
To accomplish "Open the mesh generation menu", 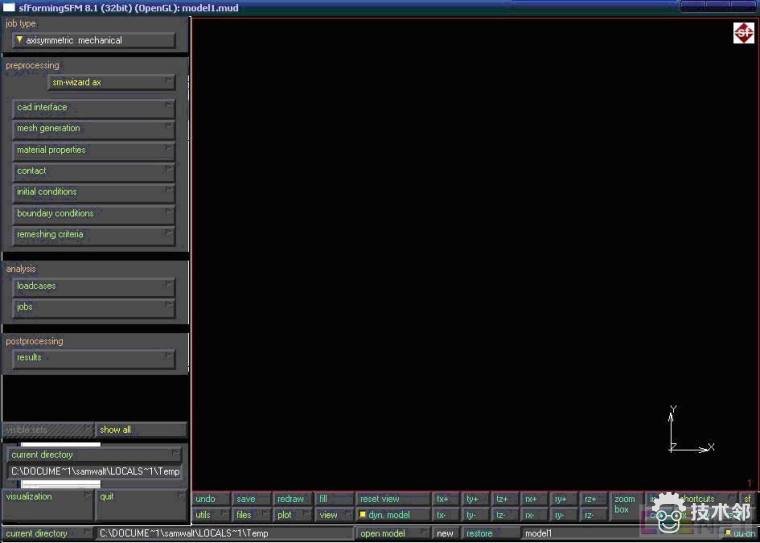I will coord(94,129).
